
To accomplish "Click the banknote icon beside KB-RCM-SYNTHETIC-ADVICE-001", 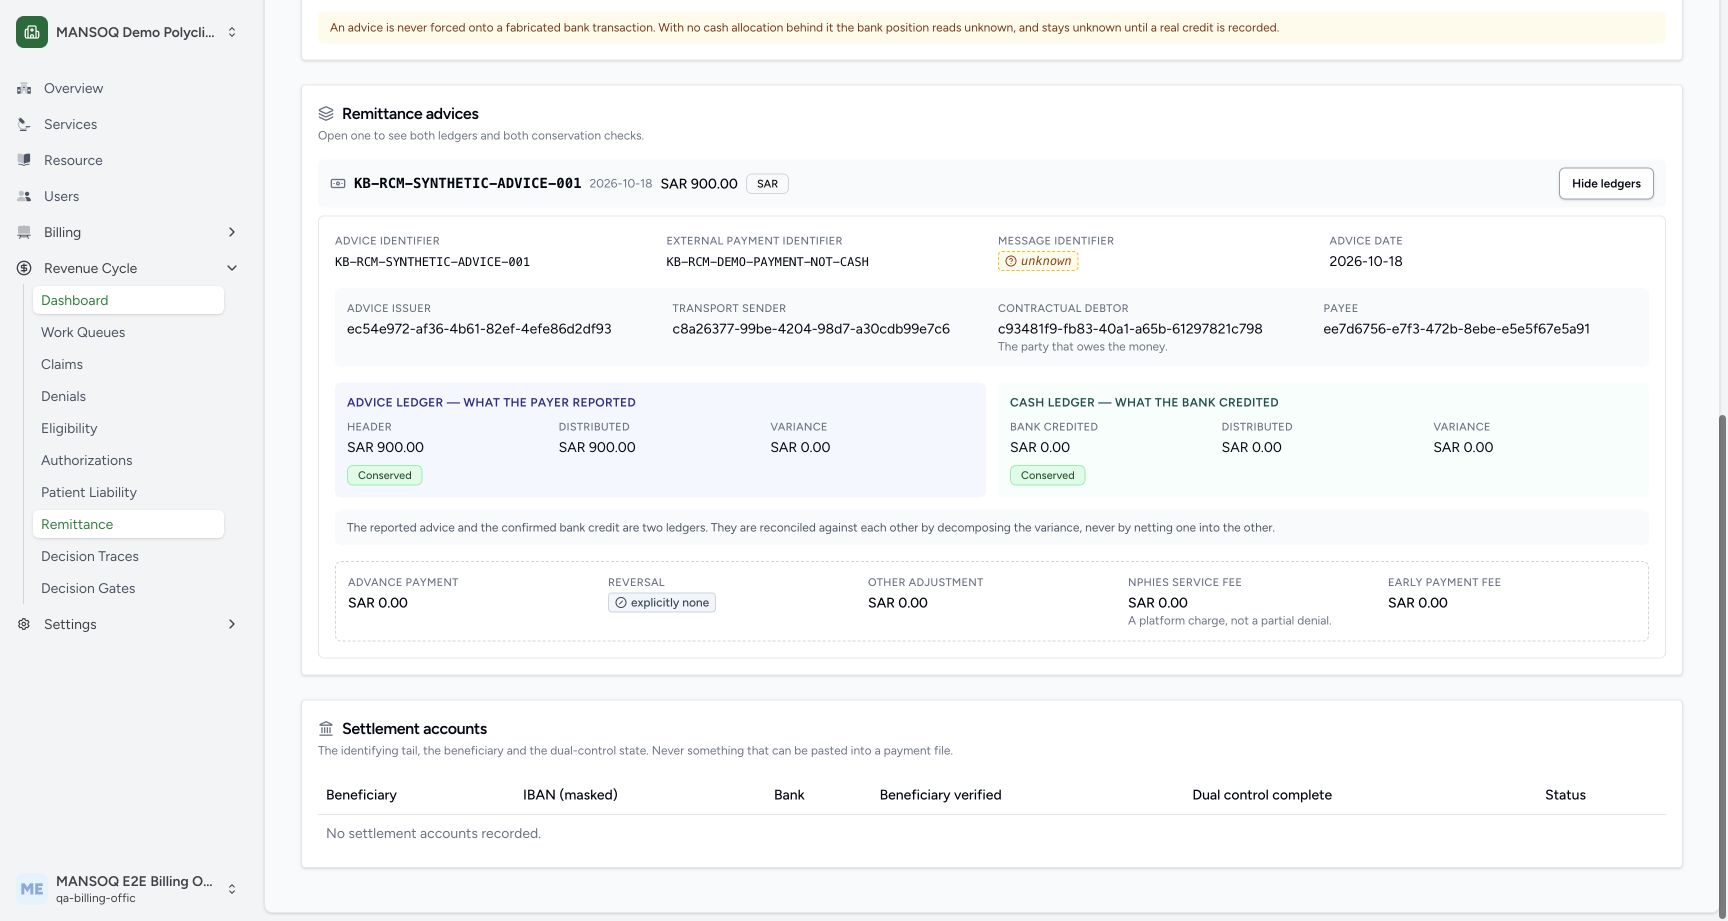I will pos(338,184).
